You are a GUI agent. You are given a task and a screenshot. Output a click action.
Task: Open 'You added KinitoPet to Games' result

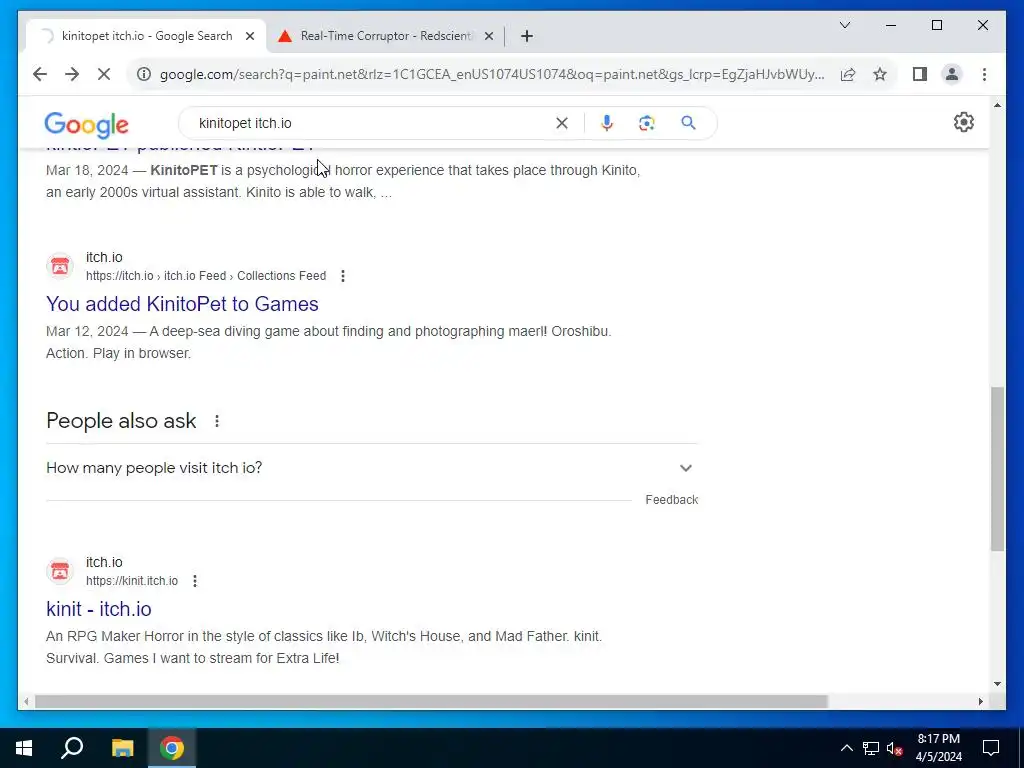[x=182, y=304]
